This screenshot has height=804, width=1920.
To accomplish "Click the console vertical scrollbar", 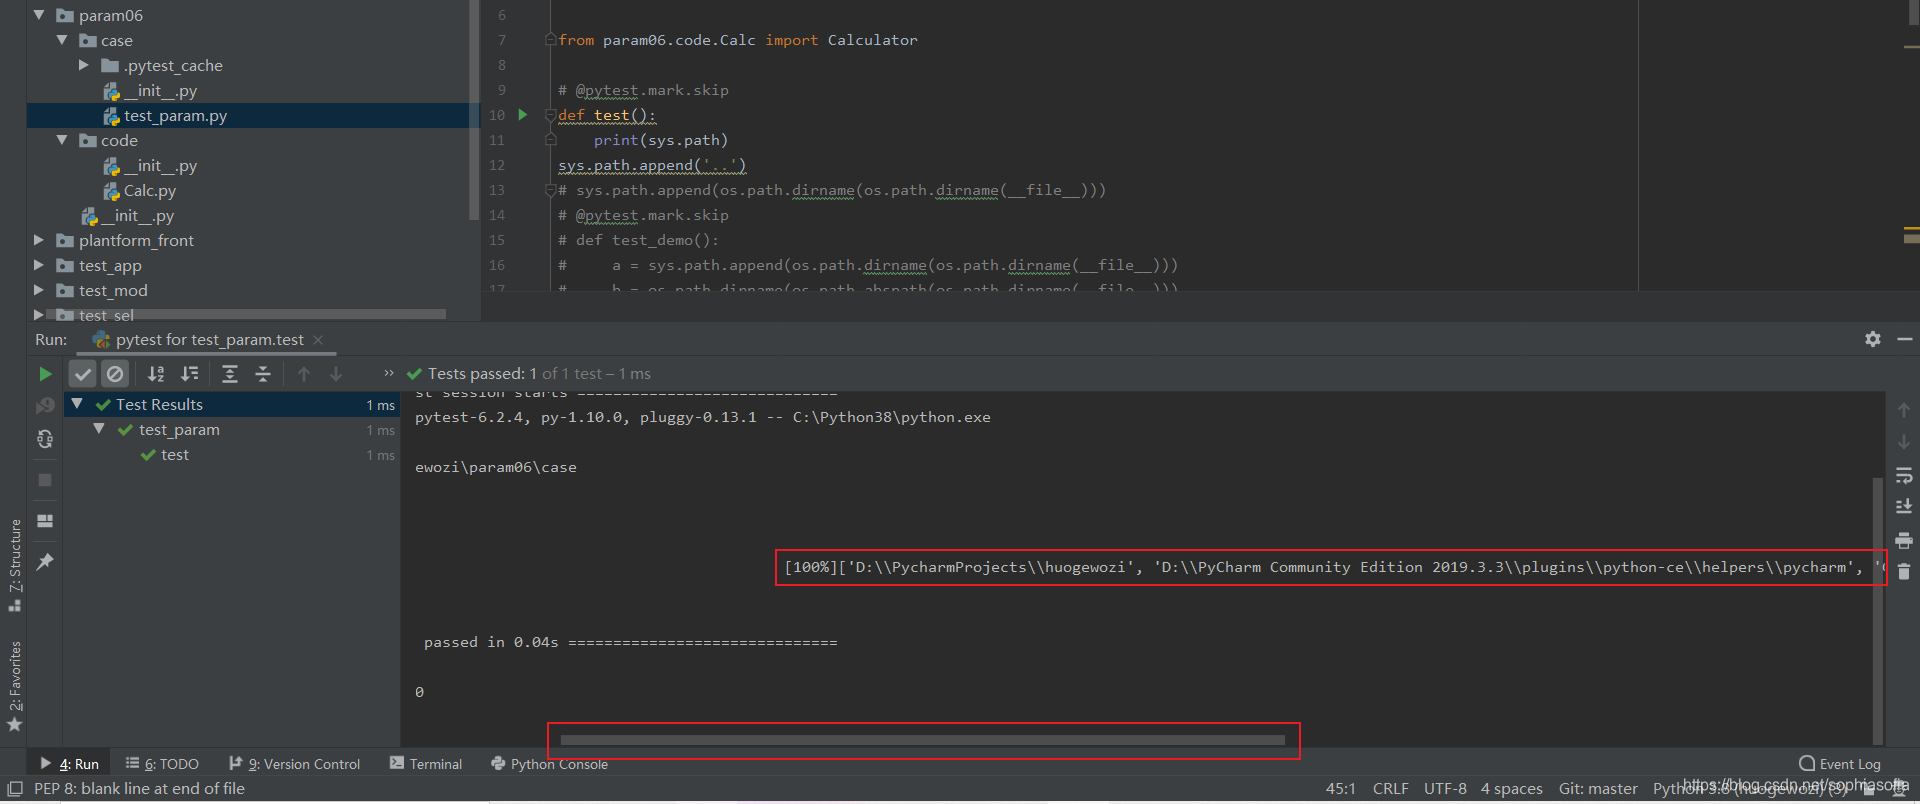I will 1878,610.
